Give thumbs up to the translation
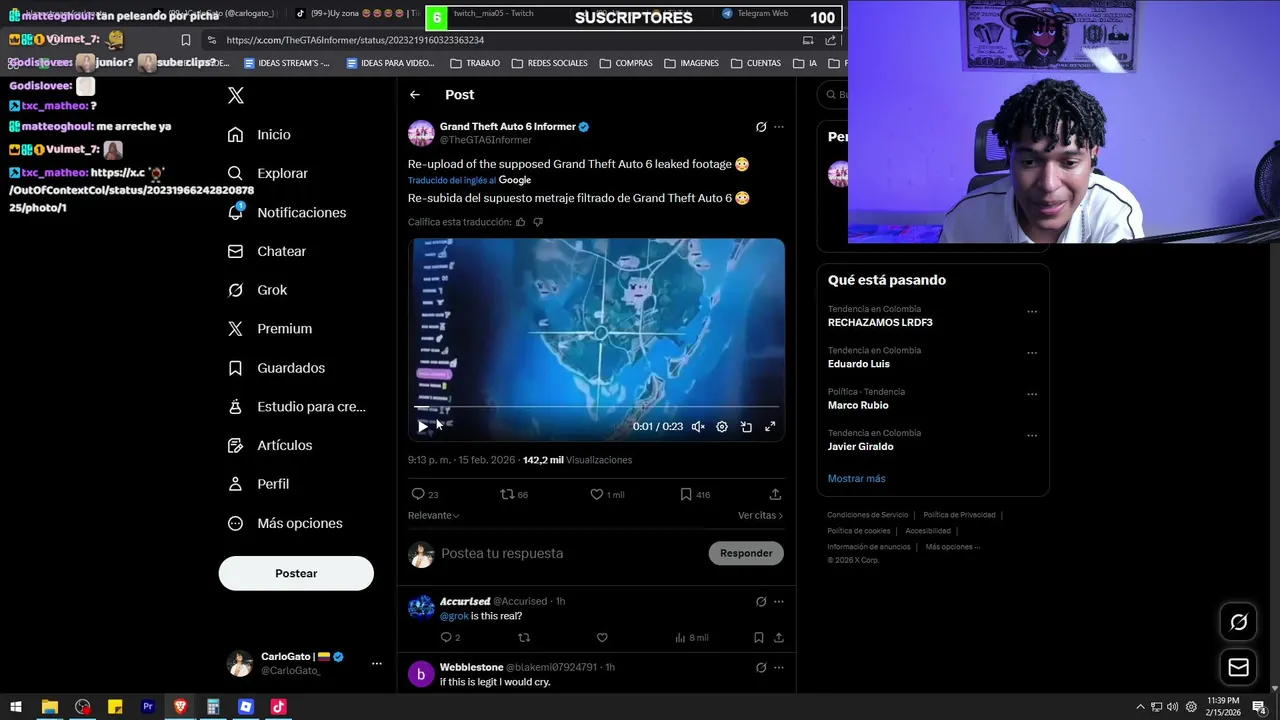This screenshot has height=720, width=1280. click(521, 222)
